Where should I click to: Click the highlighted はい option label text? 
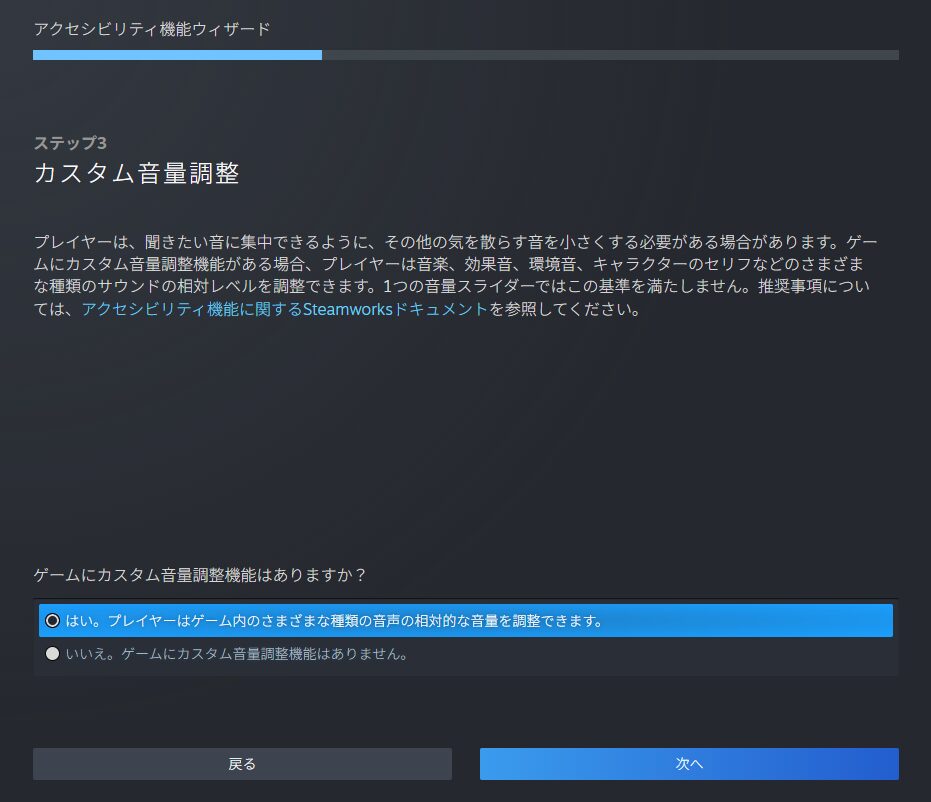tap(333, 621)
